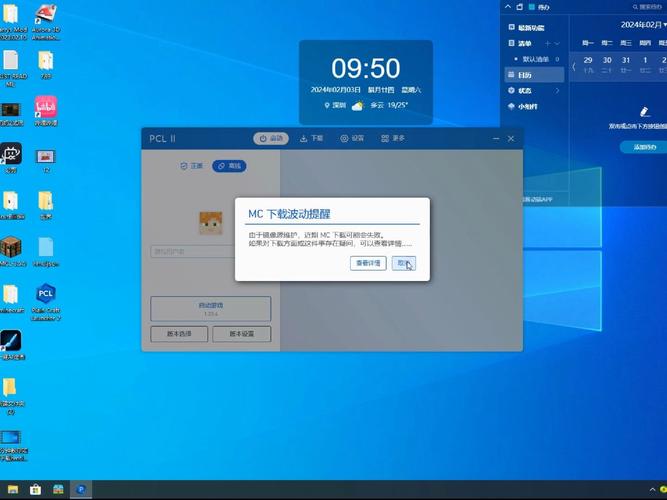Open the PCL launcher desktop shortcut
The image size is (667, 500).
pyautogui.click(x=45, y=295)
